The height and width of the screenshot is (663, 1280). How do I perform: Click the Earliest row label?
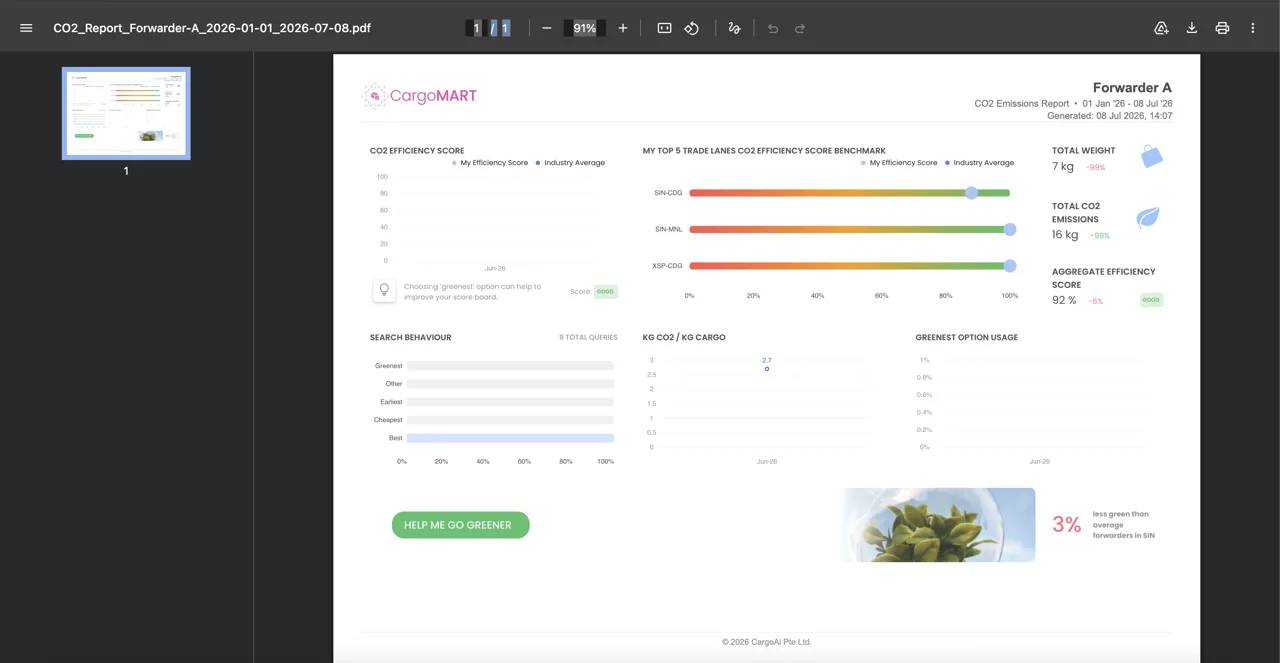tap(391, 402)
